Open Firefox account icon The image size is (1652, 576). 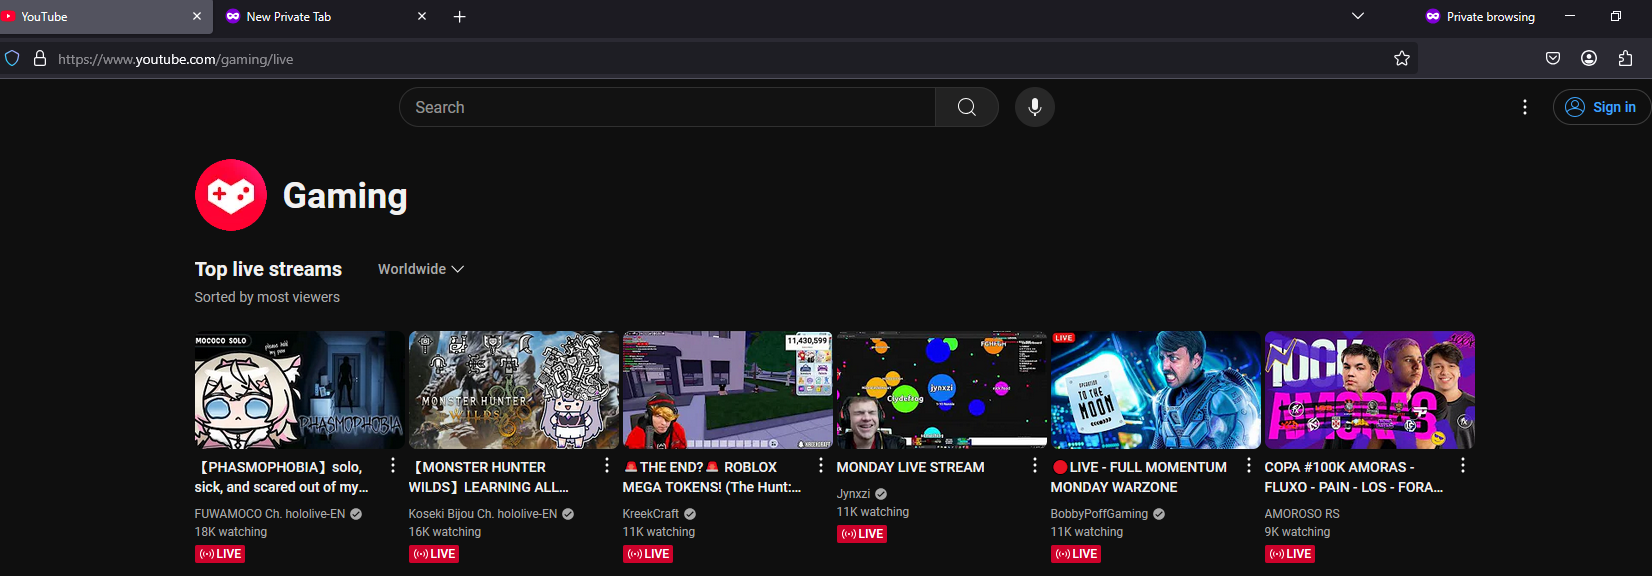coord(1589,59)
